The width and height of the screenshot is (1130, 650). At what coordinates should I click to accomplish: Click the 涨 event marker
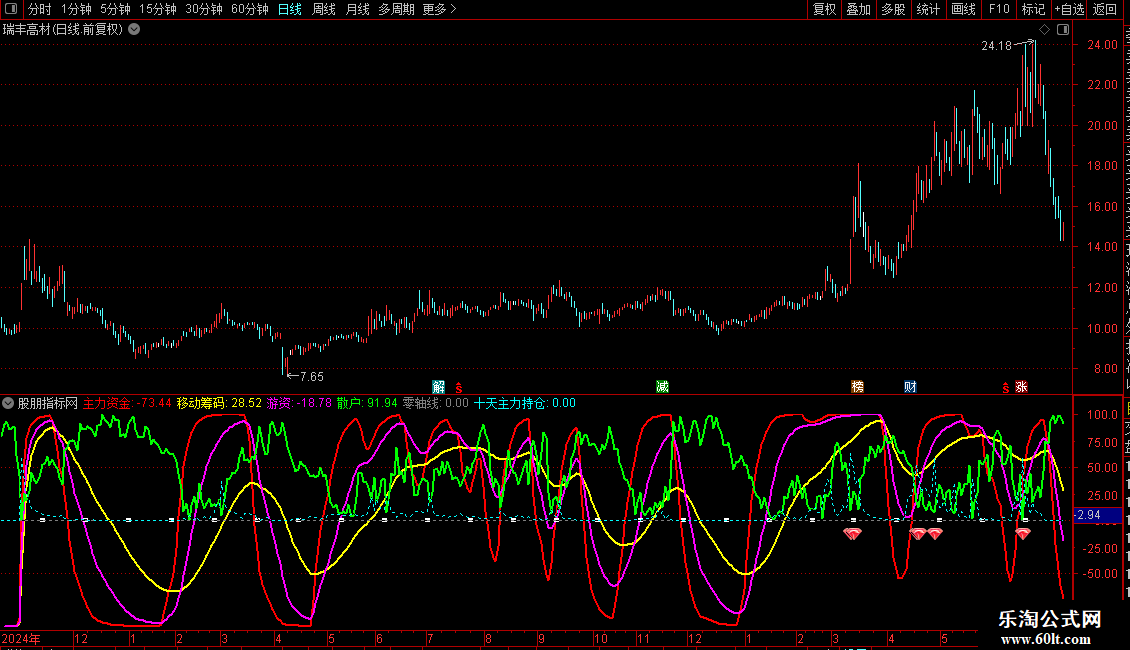point(1021,387)
